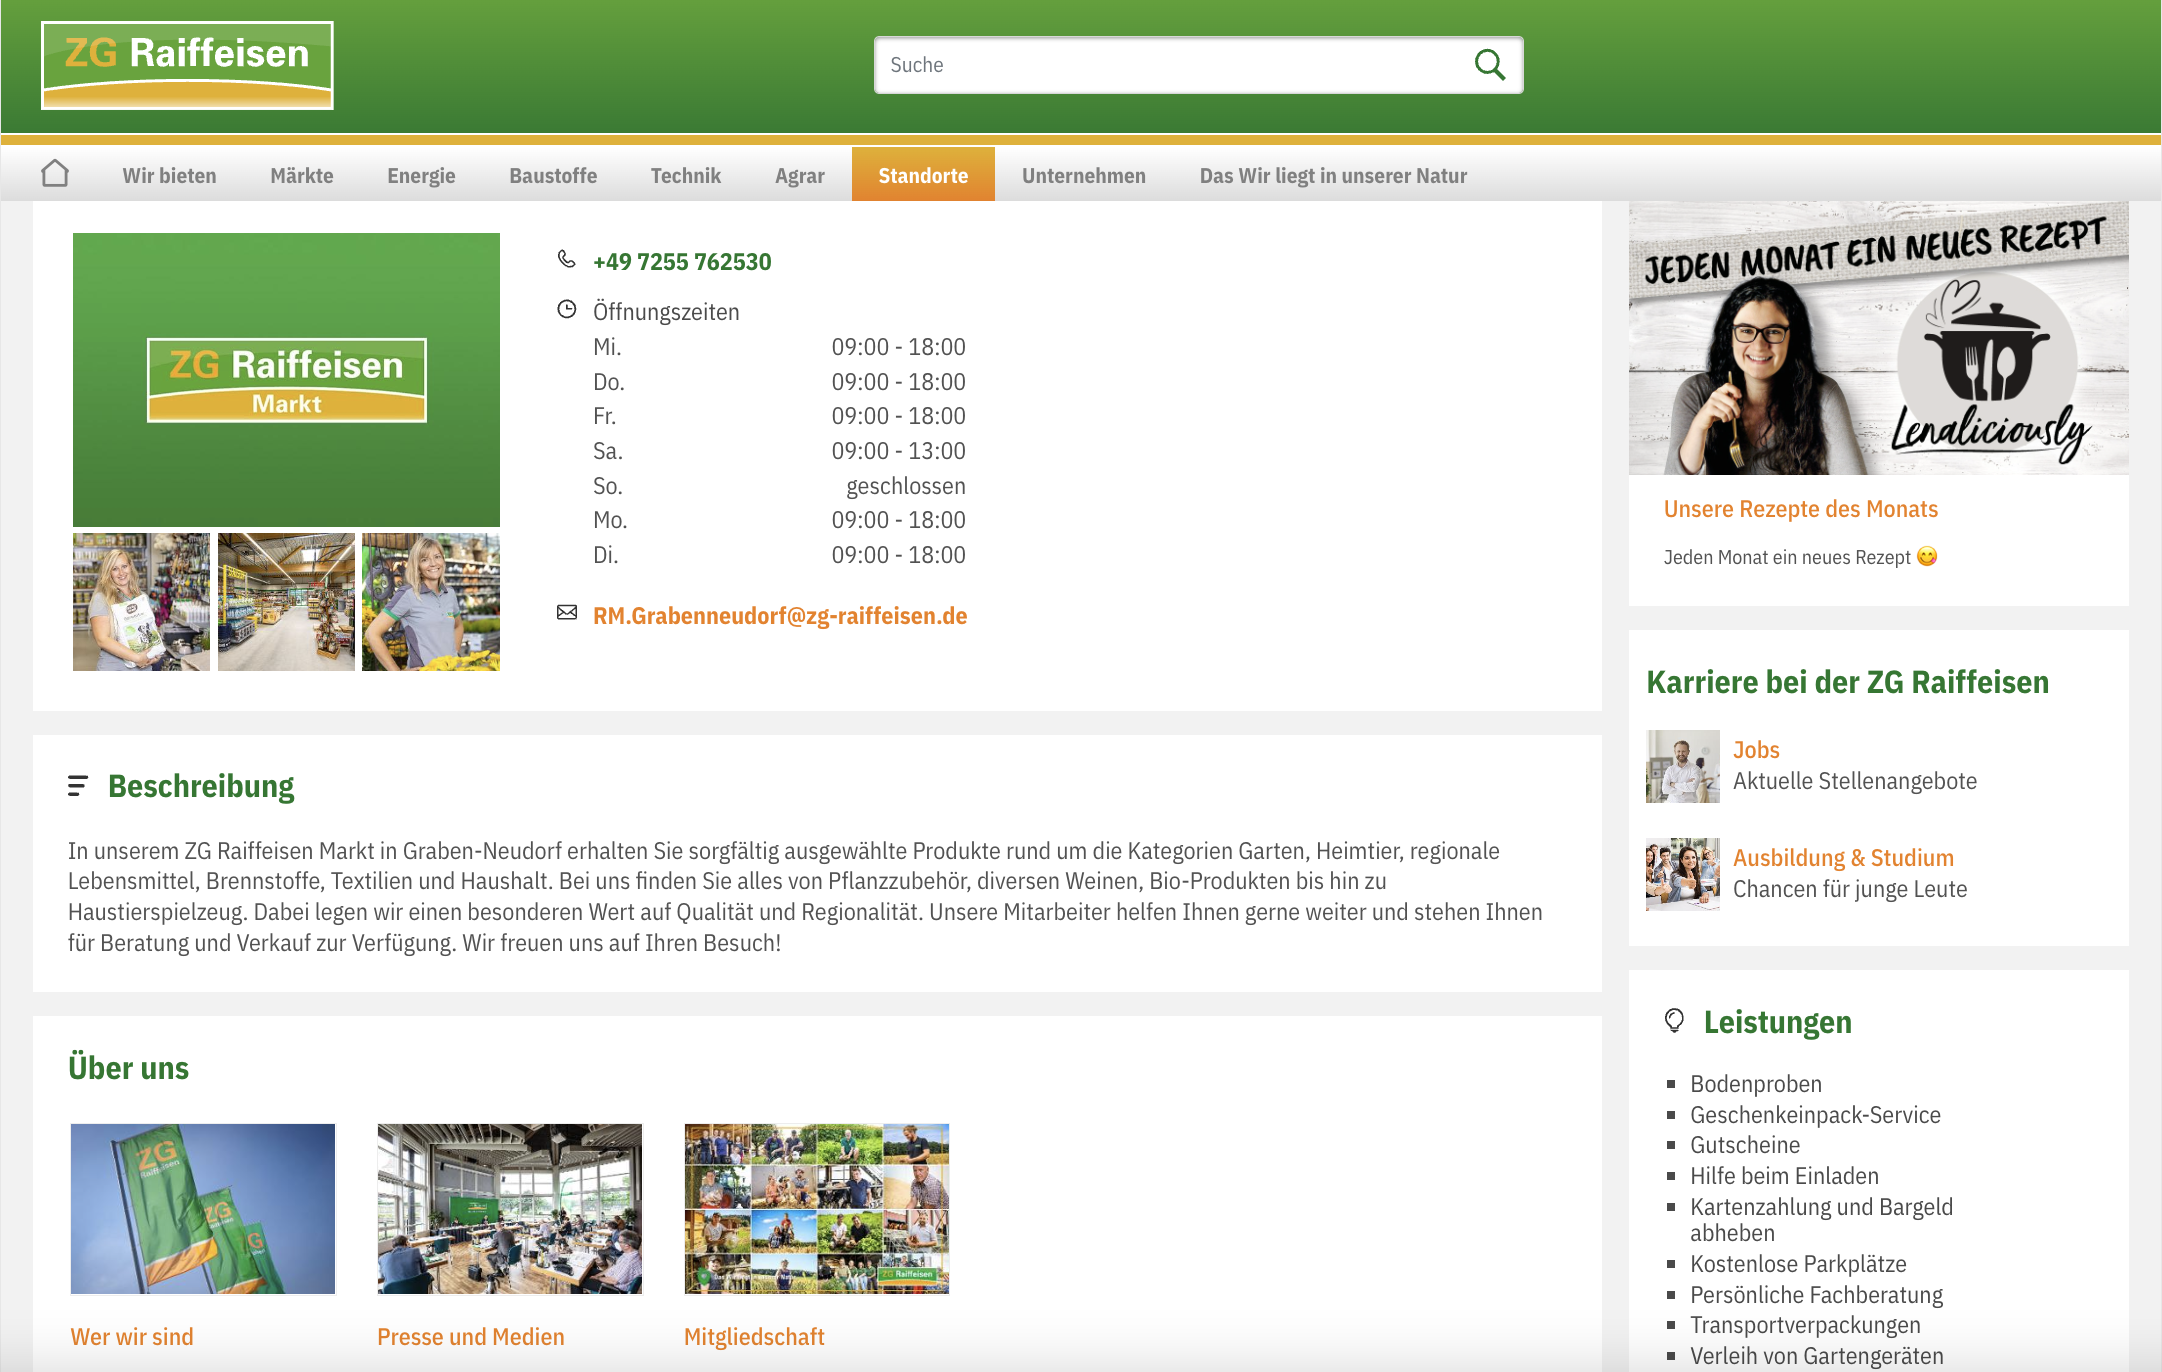
Task: Click the list icon beside Beschreibung
Action: click(77, 786)
